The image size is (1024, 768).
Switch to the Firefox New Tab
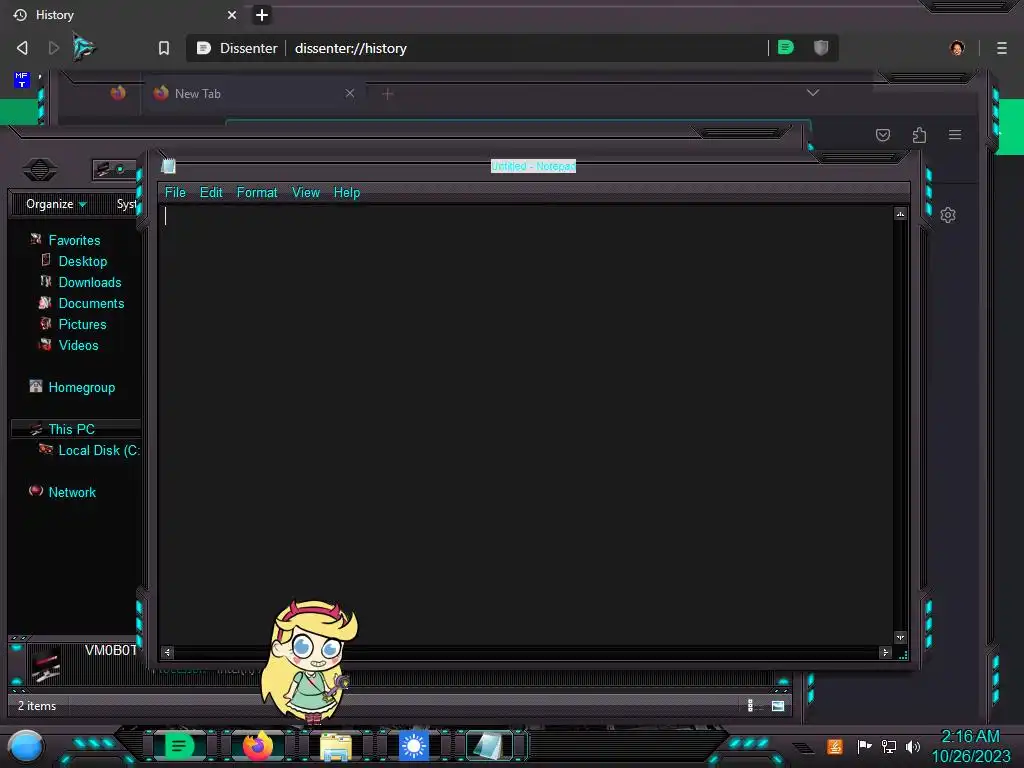[x=251, y=93]
